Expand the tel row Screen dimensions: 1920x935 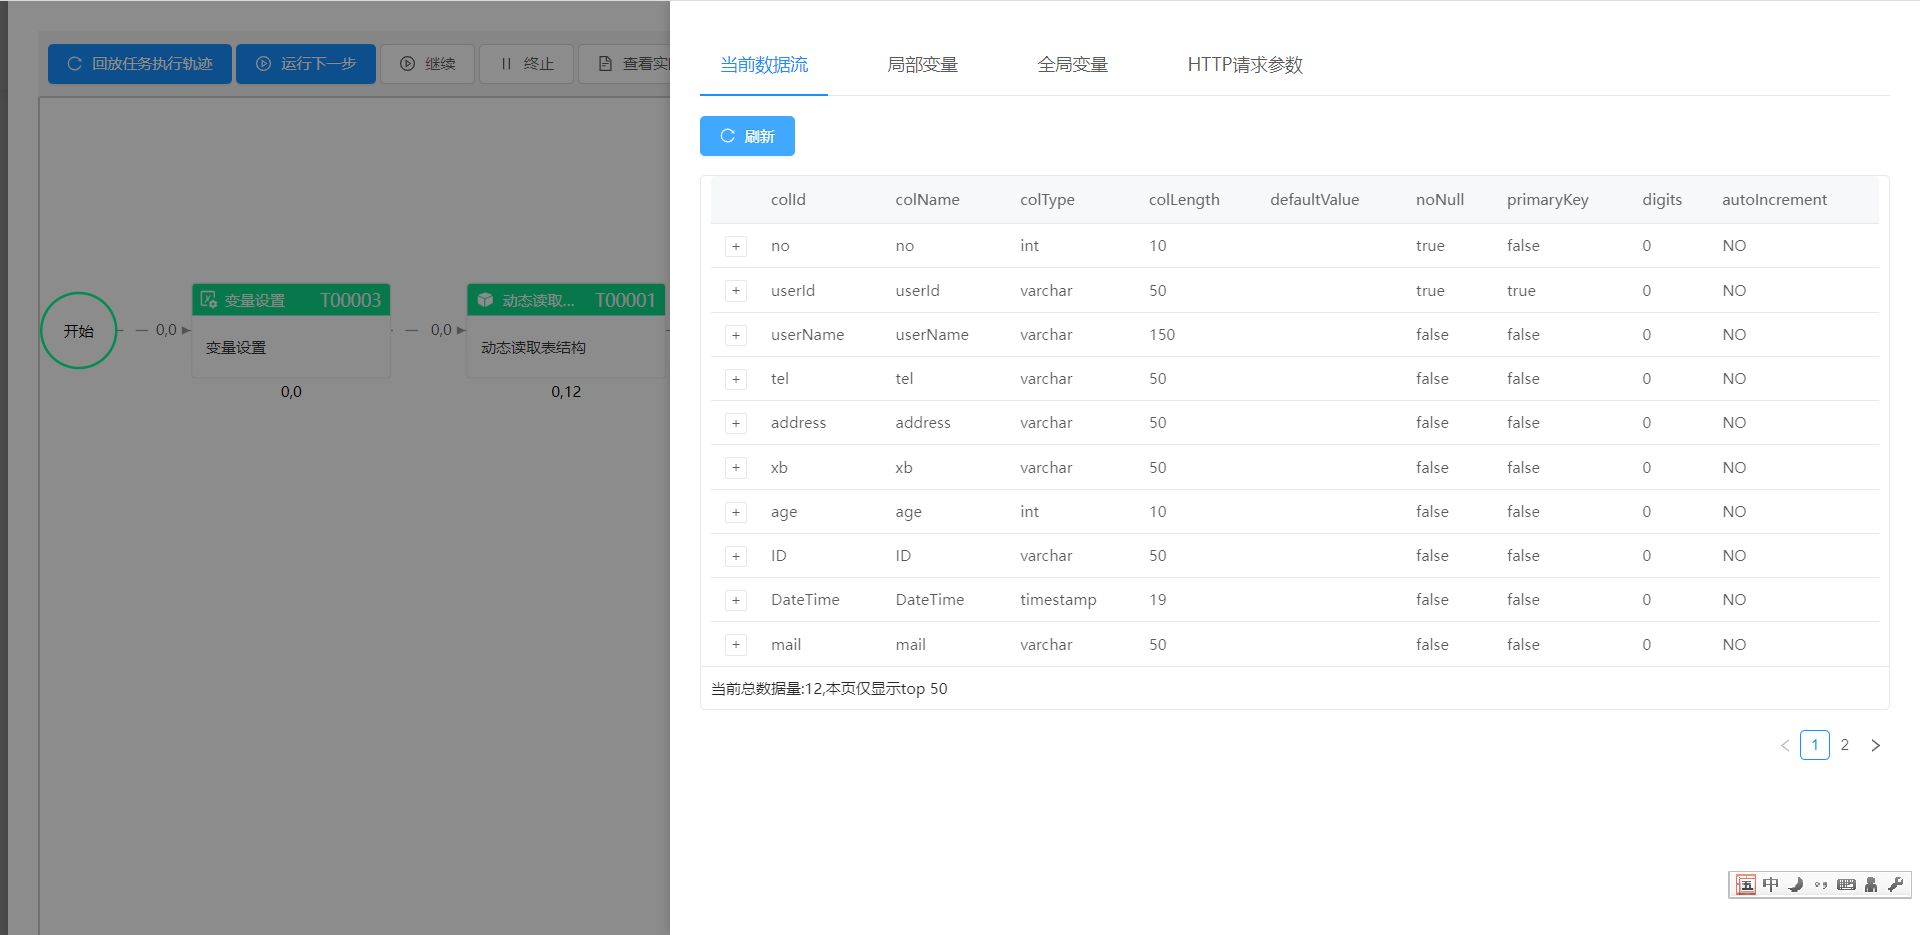[x=736, y=379]
